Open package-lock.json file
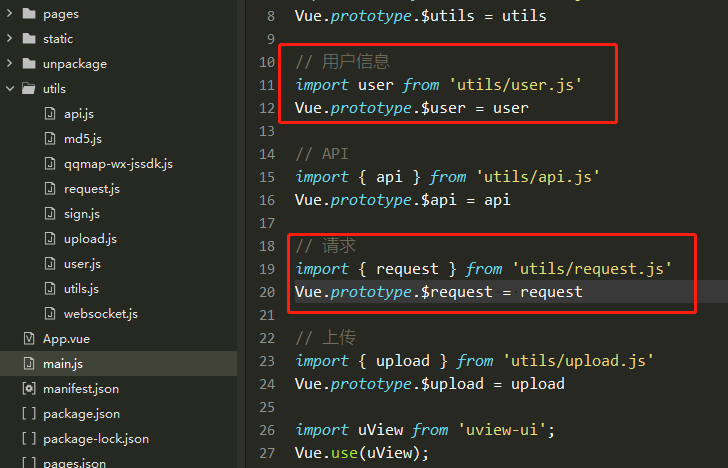 pyautogui.click(x=96, y=439)
